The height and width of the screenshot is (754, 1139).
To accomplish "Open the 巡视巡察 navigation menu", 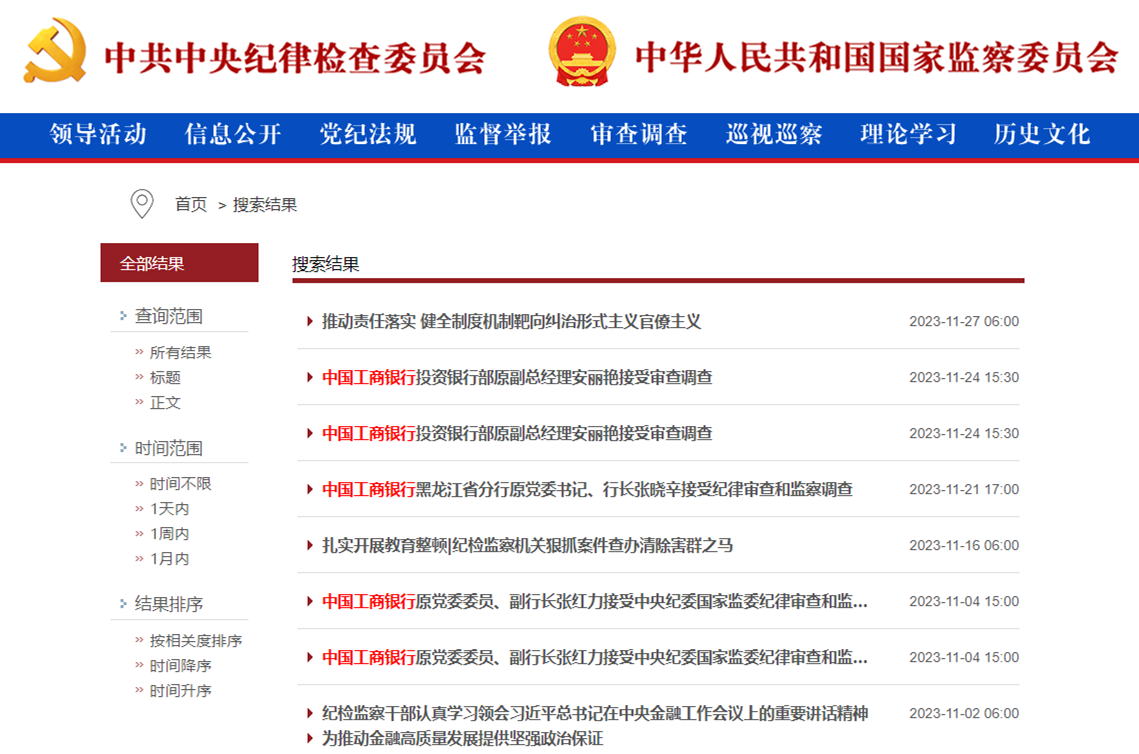I will pyautogui.click(x=774, y=134).
